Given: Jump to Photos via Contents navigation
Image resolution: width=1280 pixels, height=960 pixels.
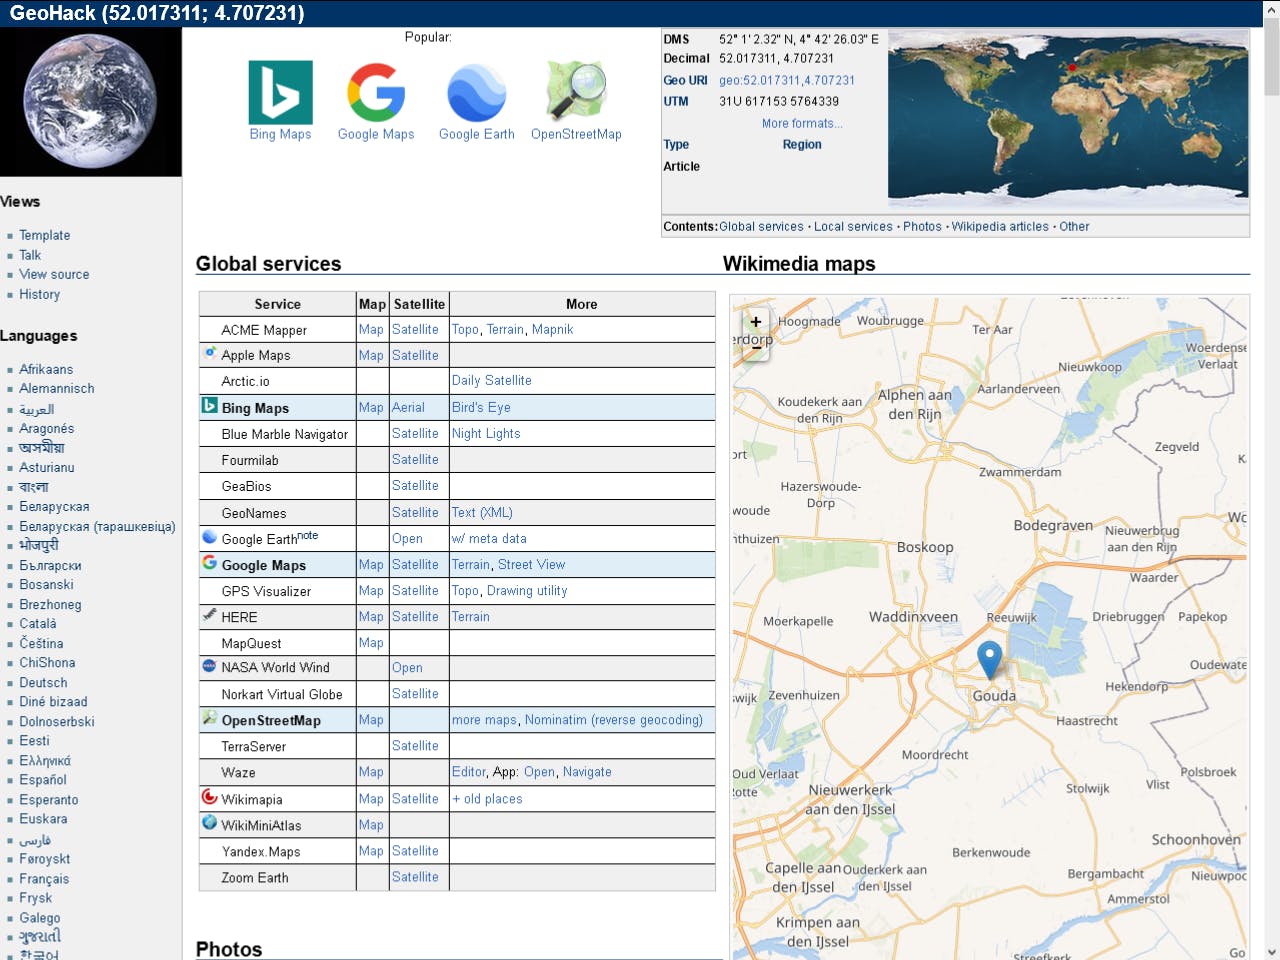Looking at the screenshot, I should (922, 226).
